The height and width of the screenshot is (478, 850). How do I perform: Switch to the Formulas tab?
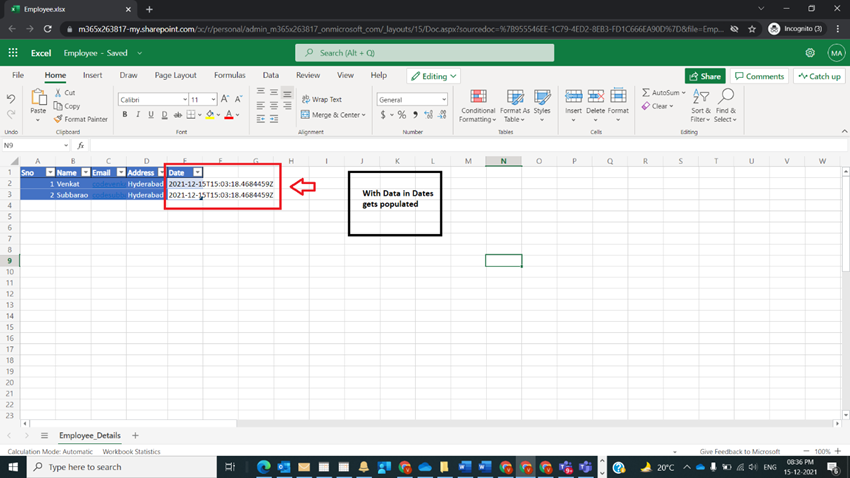pos(229,75)
